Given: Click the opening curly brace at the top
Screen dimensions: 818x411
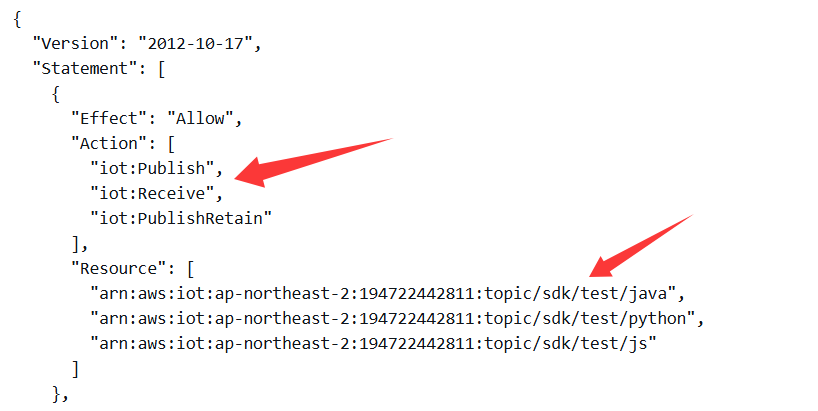Looking at the screenshot, I should (x=17, y=19).
